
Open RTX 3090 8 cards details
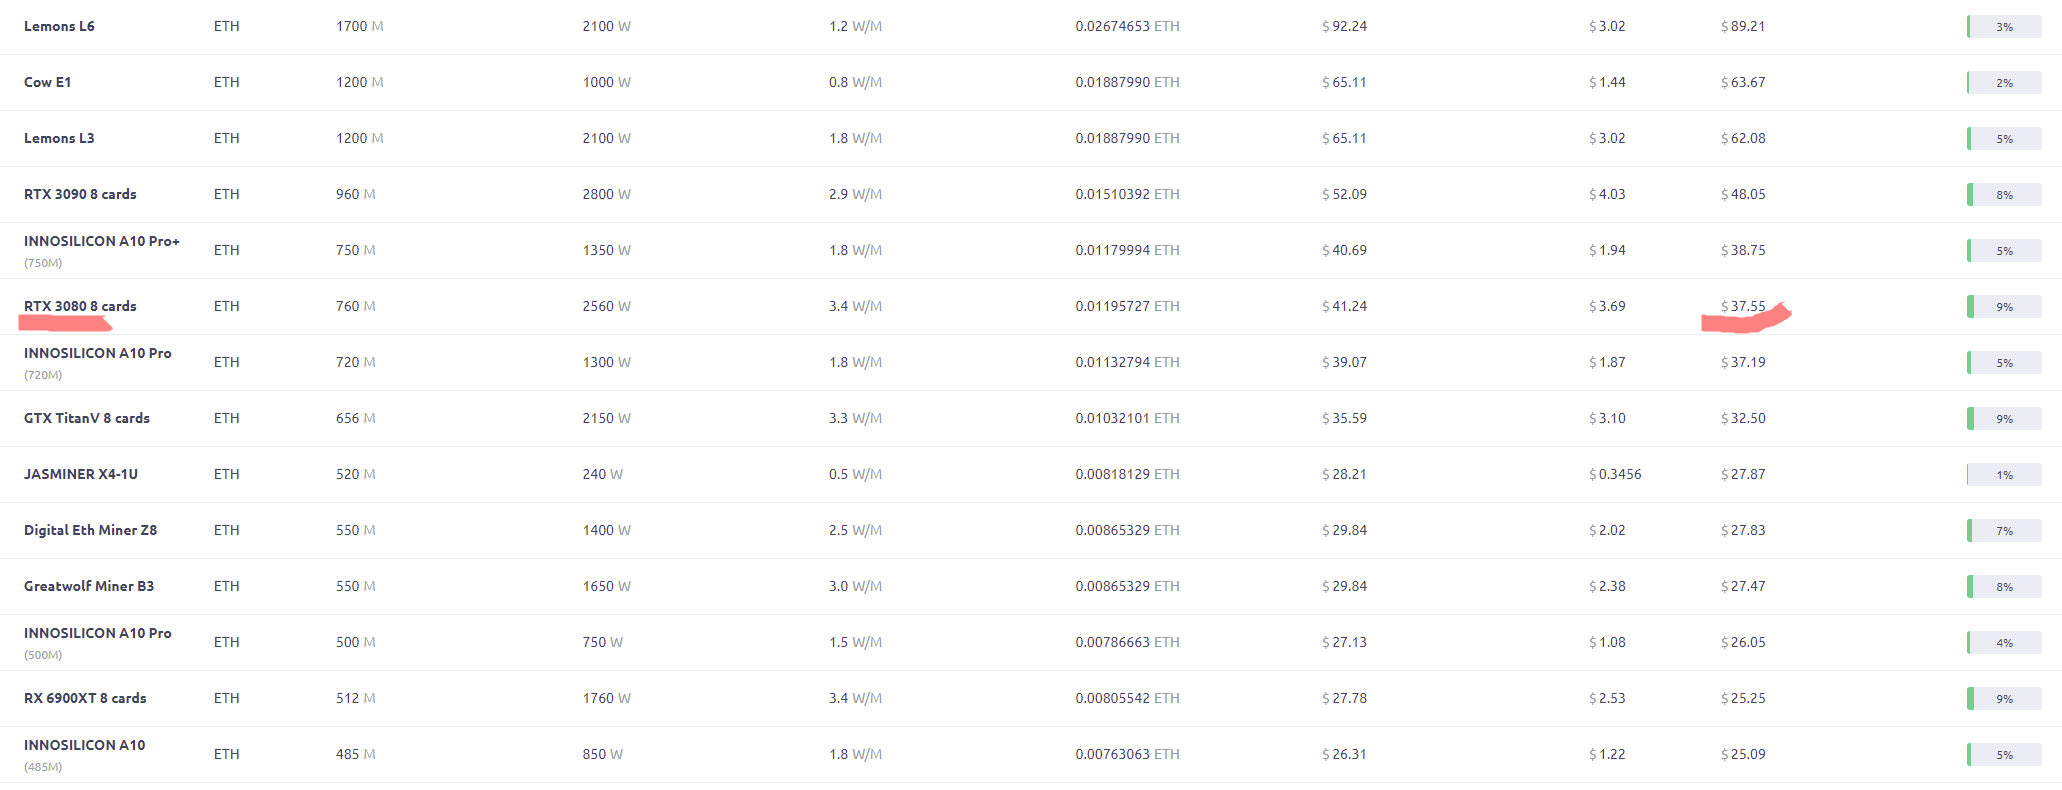80,194
